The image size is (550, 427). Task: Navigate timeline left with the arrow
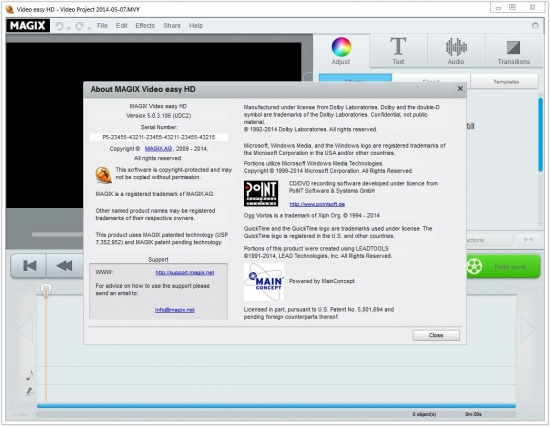click(x=26, y=329)
